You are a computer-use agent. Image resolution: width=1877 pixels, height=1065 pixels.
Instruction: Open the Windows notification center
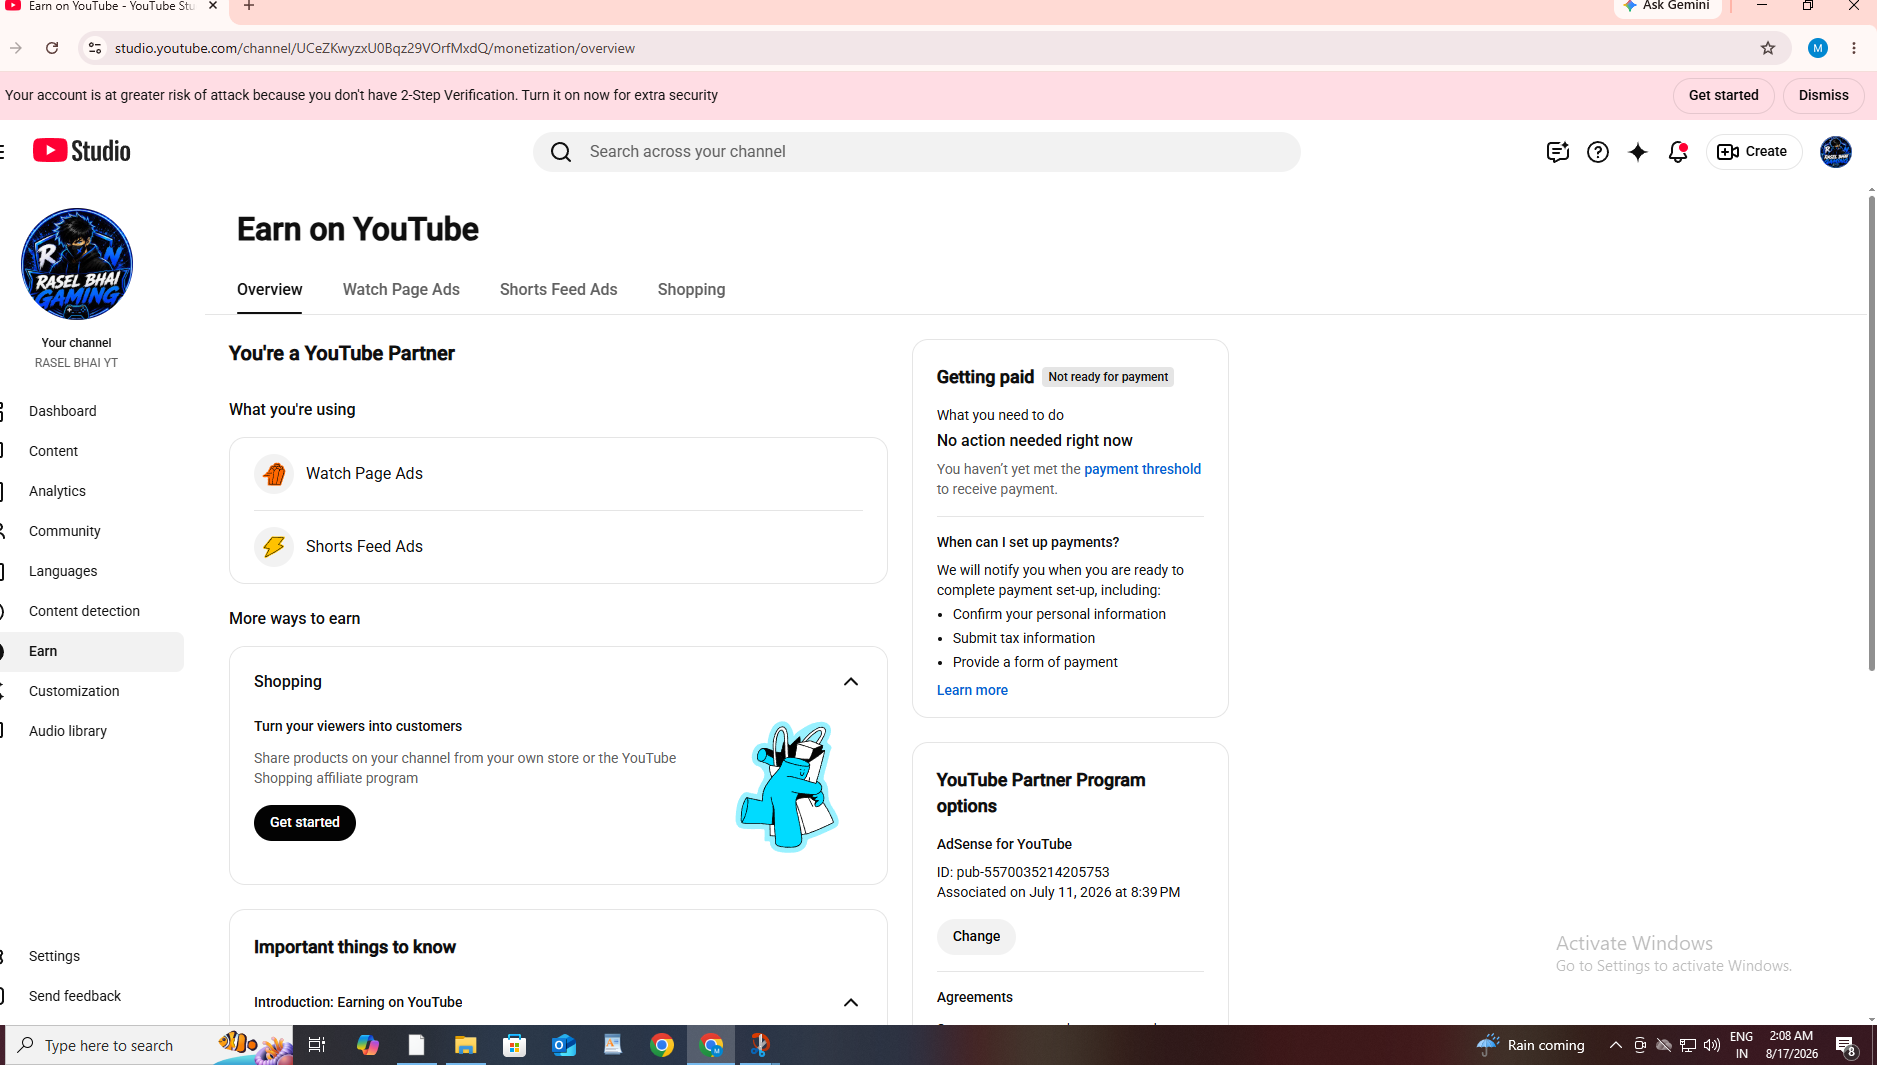[1846, 1046]
